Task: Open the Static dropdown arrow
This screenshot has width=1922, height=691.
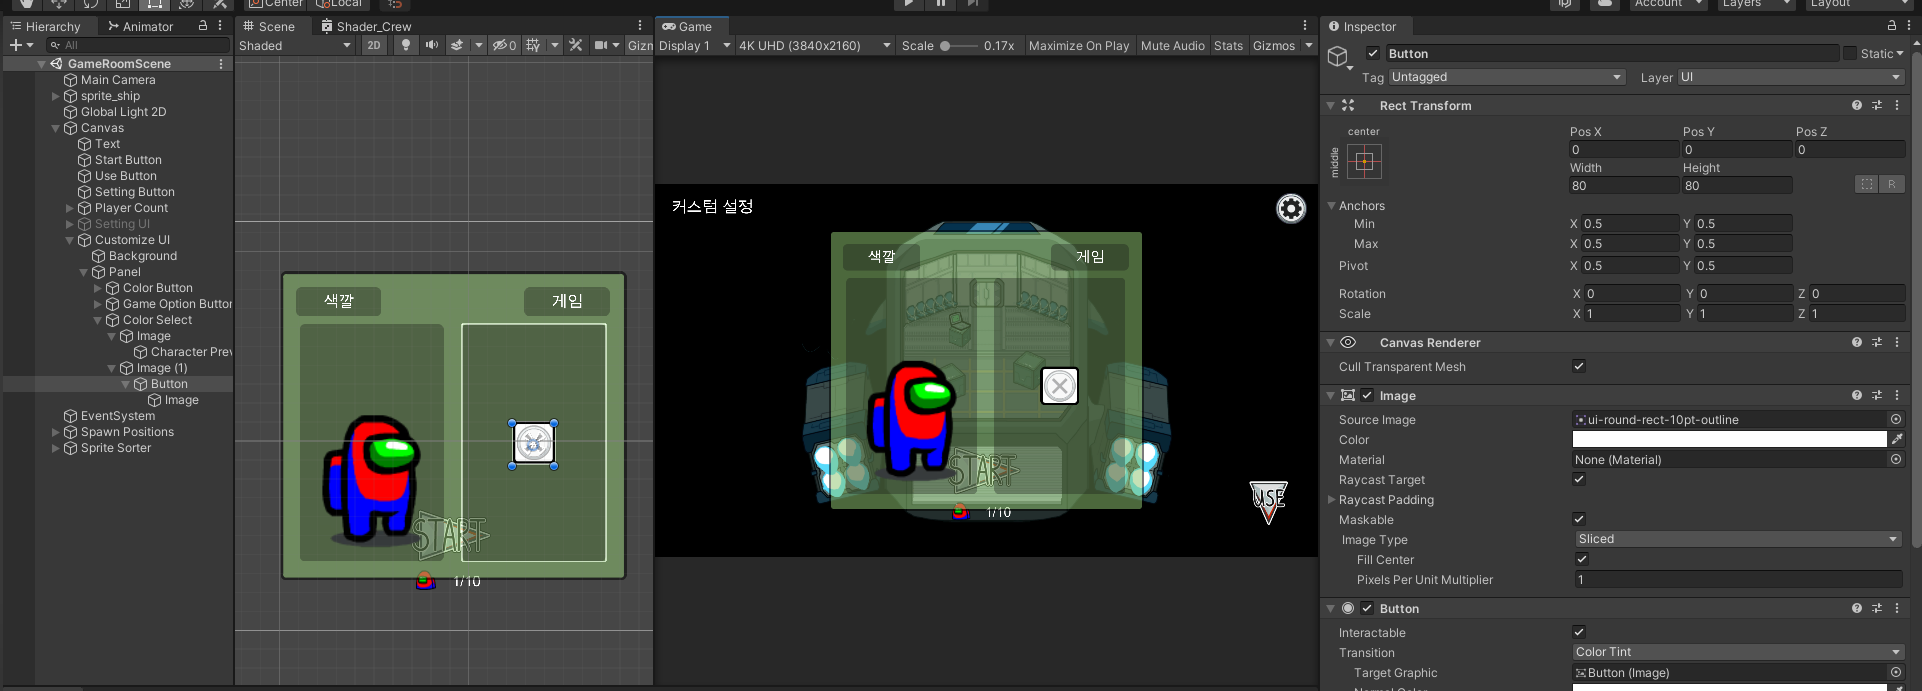Action: (x=1900, y=53)
